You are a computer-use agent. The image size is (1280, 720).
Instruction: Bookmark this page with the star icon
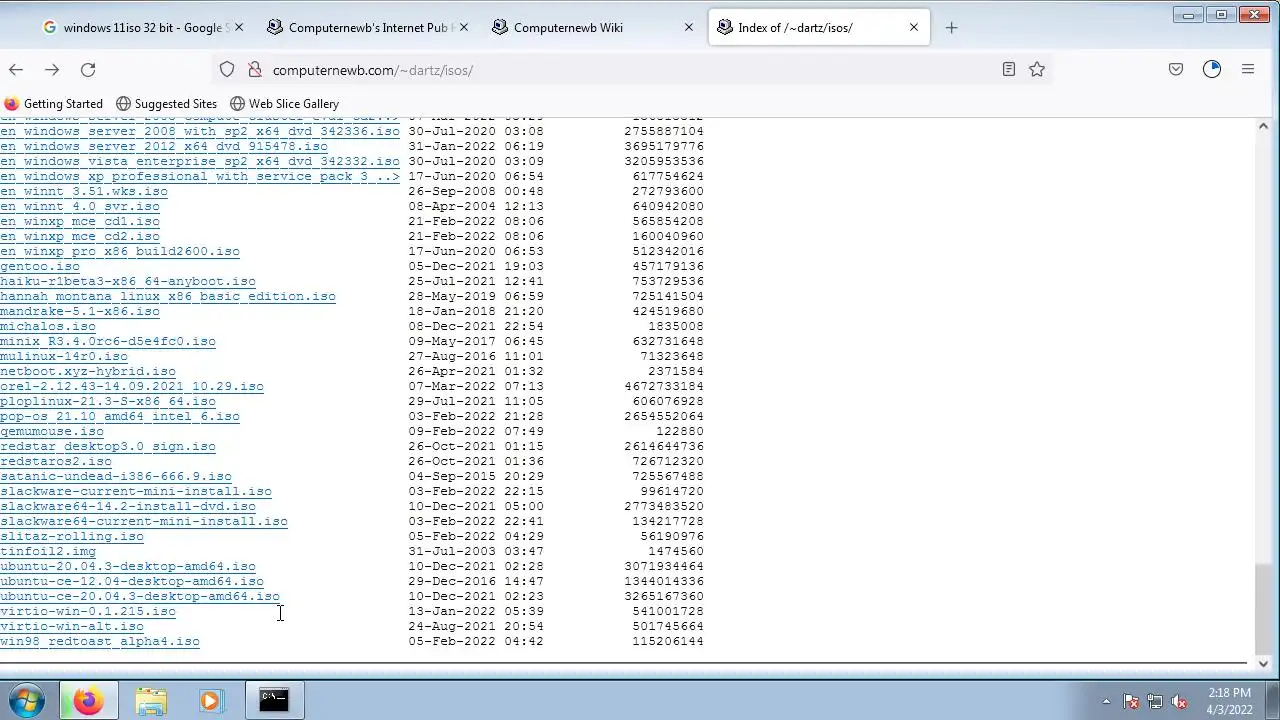click(1037, 69)
